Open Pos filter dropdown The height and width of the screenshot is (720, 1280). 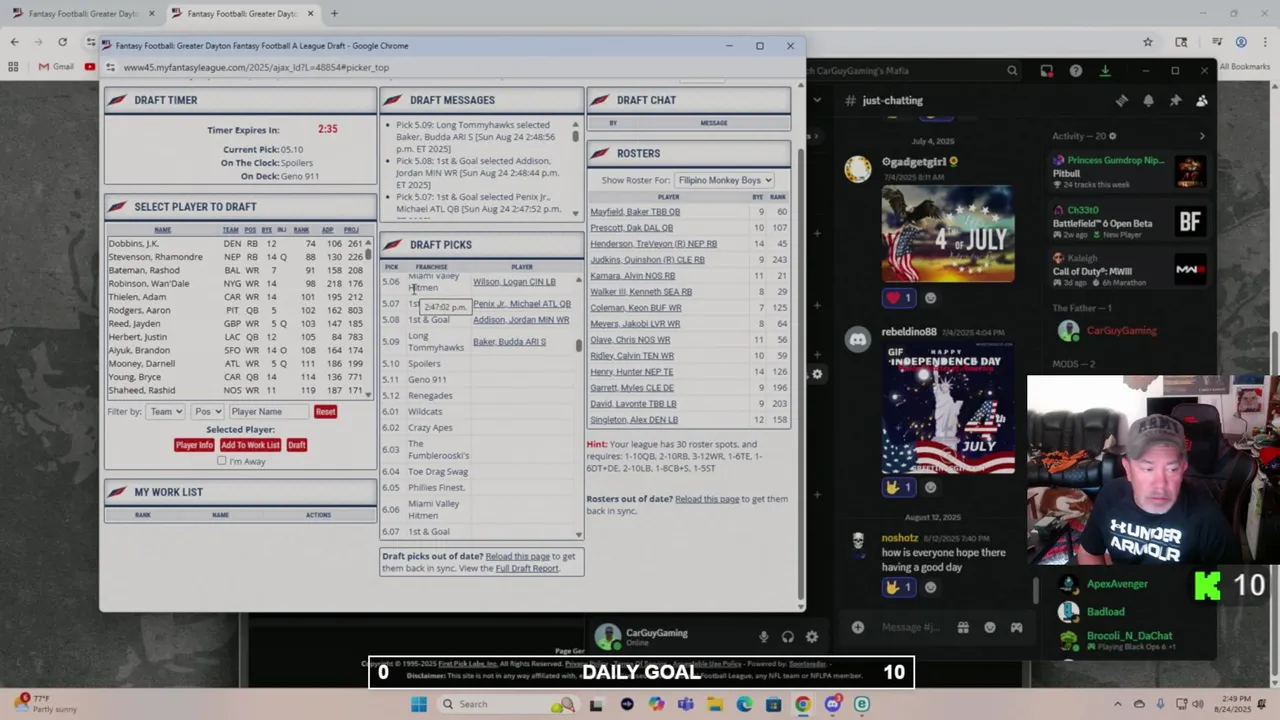tap(207, 411)
